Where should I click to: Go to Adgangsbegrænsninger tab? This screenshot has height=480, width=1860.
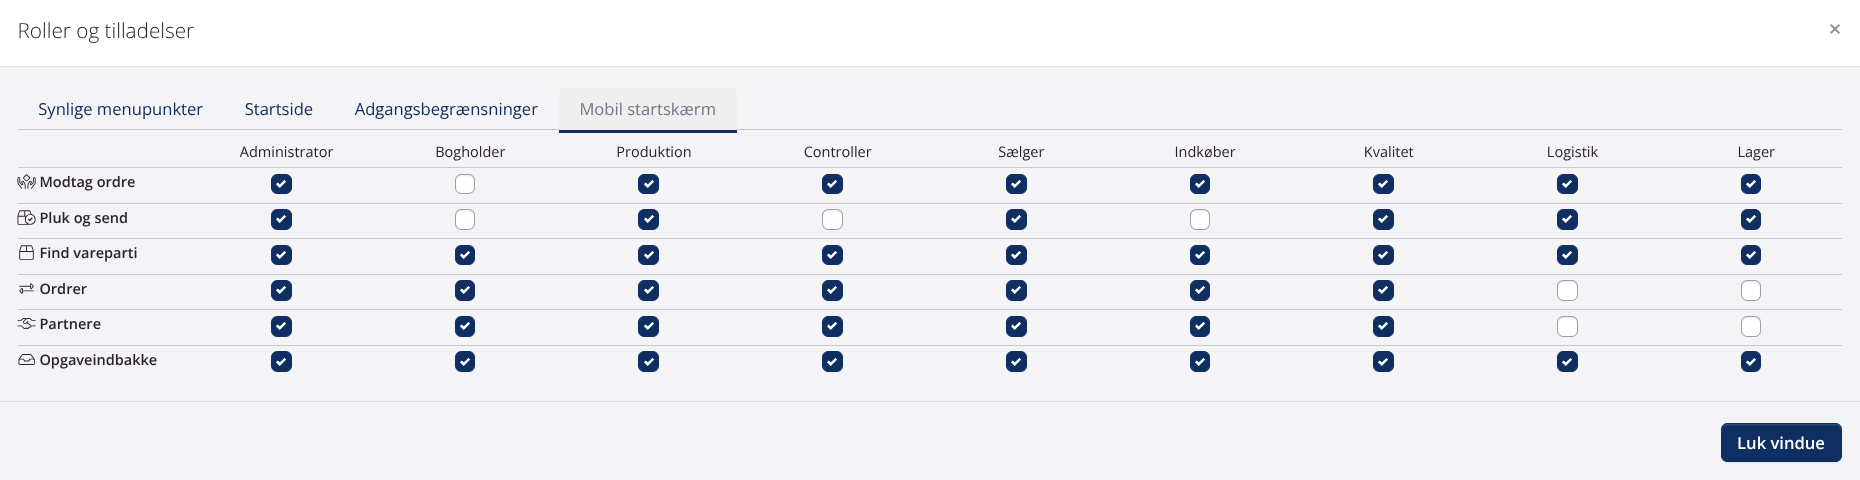[x=446, y=109]
